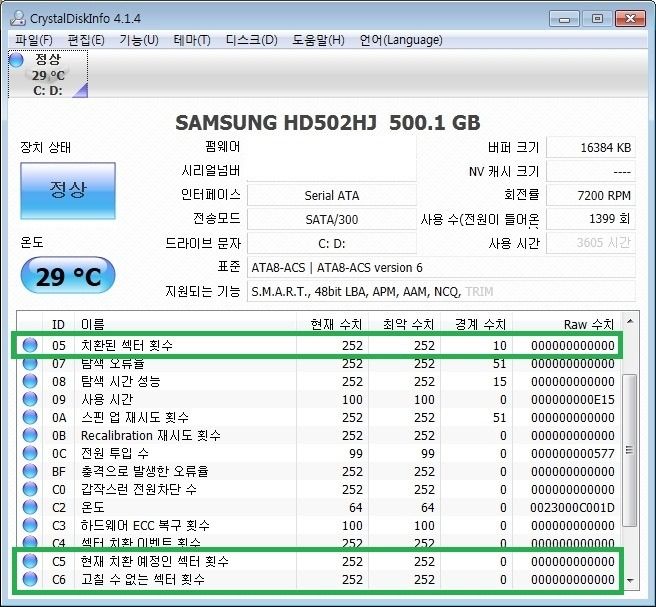Click the 7200 RPM rotation field
The width and height of the screenshot is (656, 607).
click(x=591, y=195)
